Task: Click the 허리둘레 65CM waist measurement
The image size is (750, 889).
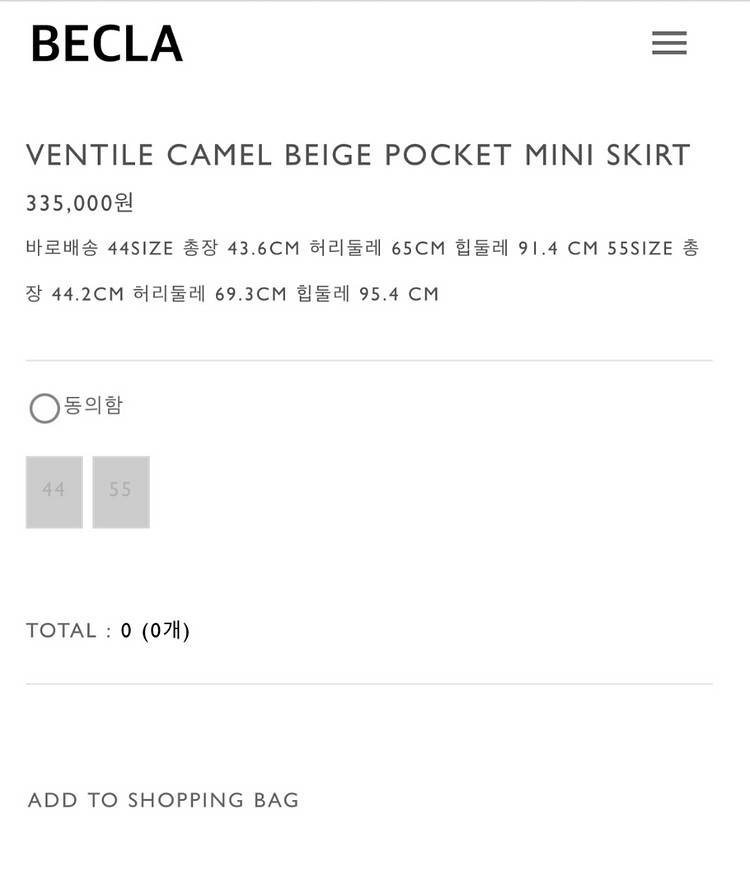Action: [378, 248]
